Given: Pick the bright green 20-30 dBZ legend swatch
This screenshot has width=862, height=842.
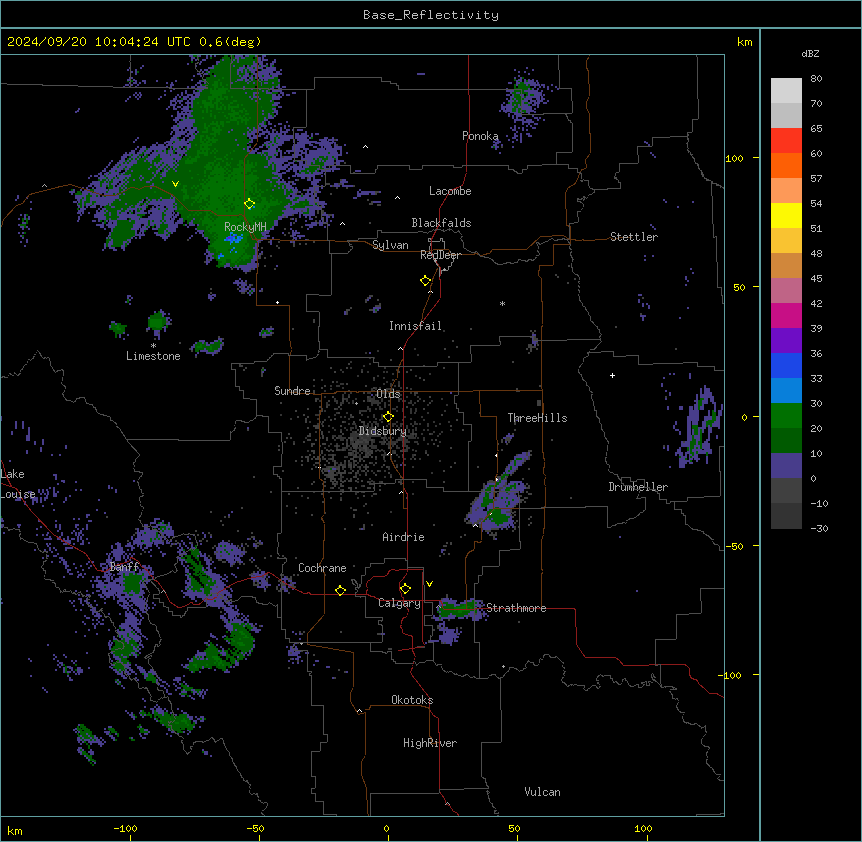Looking at the screenshot, I should point(786,416).
